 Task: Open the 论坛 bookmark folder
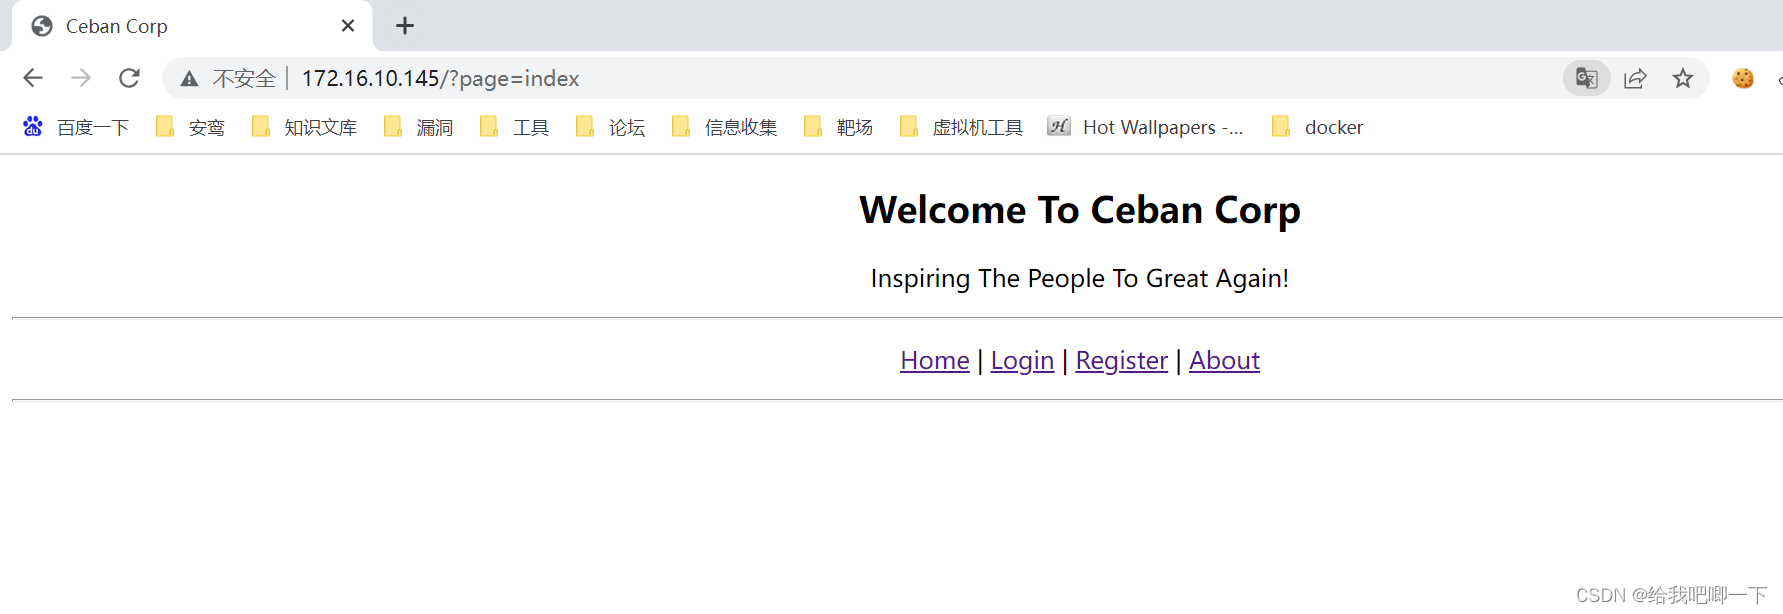pyautogui.click(x=610, y=127)
